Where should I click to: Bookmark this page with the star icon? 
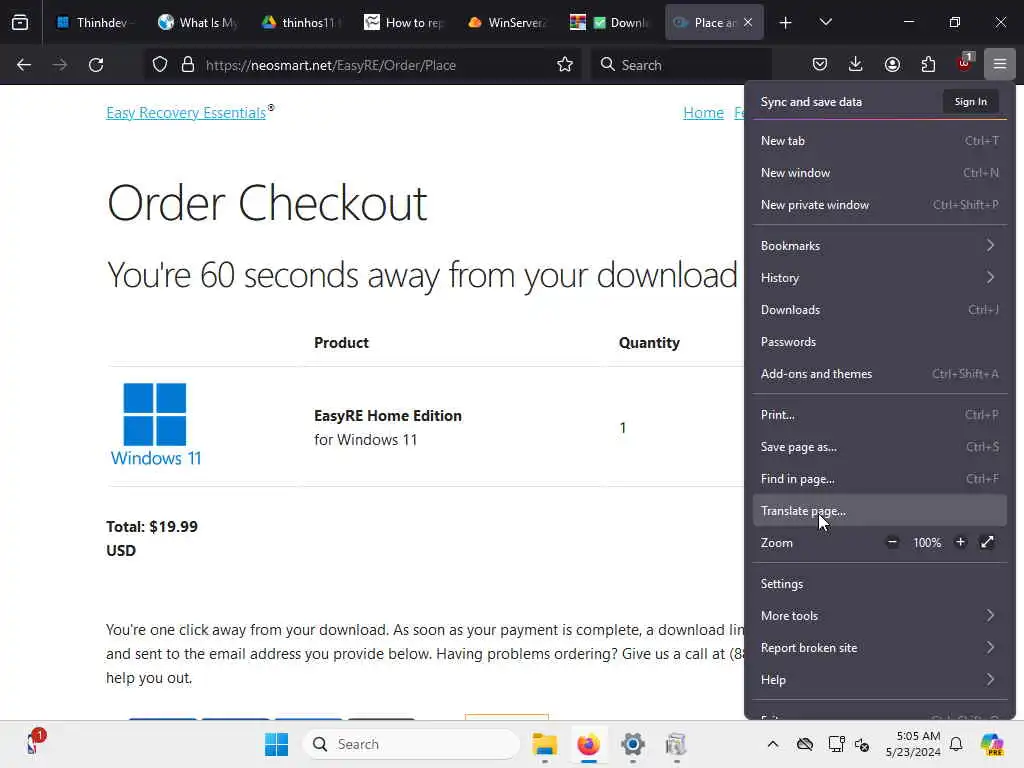(x=565, y=65)
